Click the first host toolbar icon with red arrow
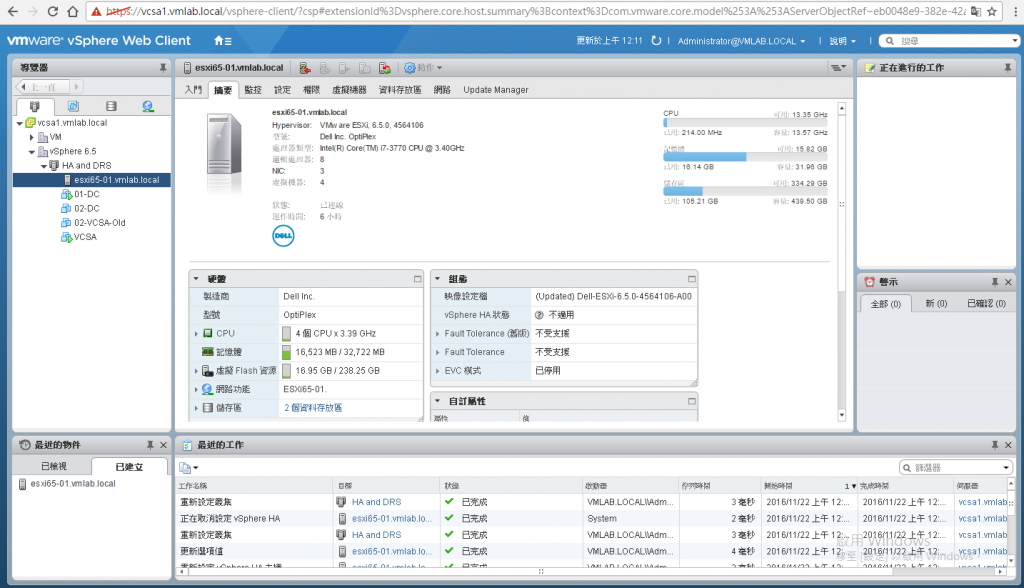This screenshot has height=588, width=1024. coord(305,68)
